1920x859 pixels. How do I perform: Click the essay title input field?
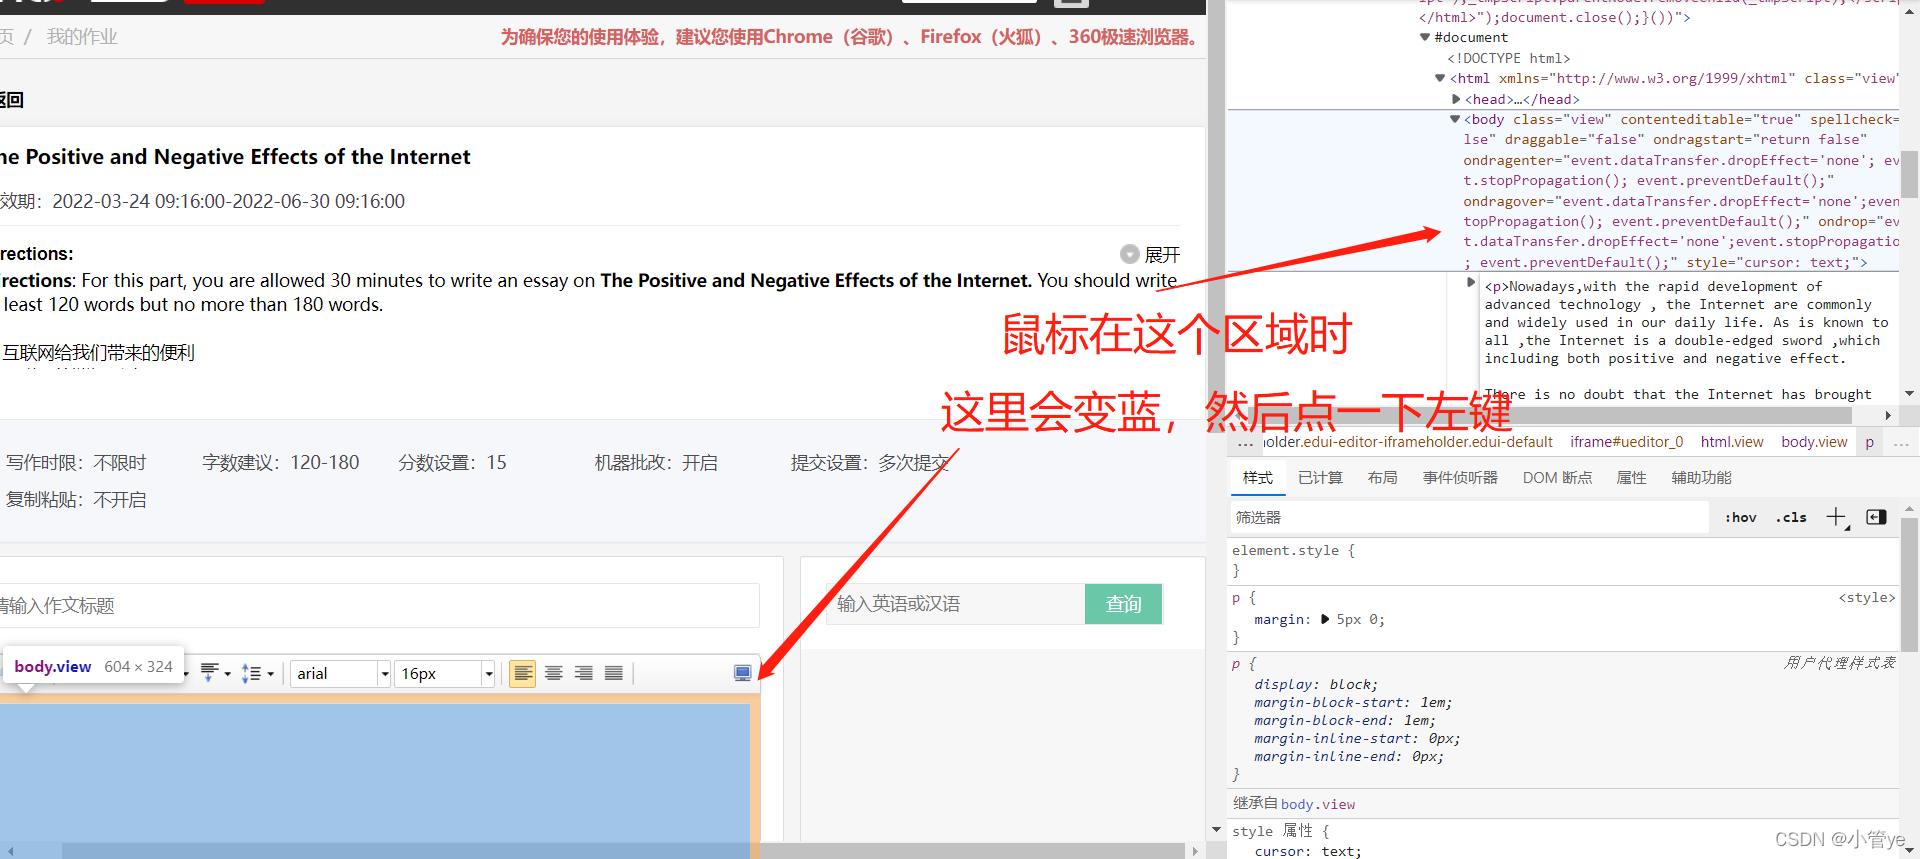click(x=379, y=605)
